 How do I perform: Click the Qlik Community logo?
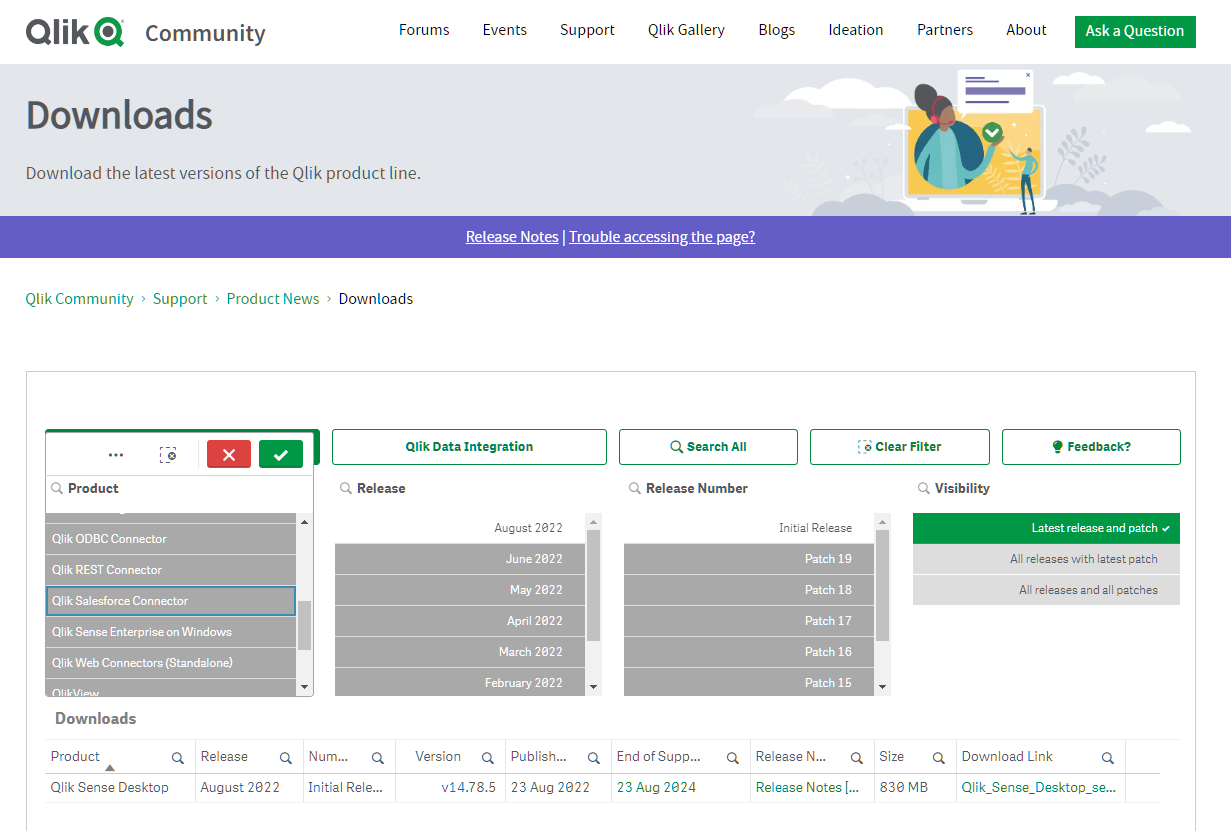[x=75, y=31]
